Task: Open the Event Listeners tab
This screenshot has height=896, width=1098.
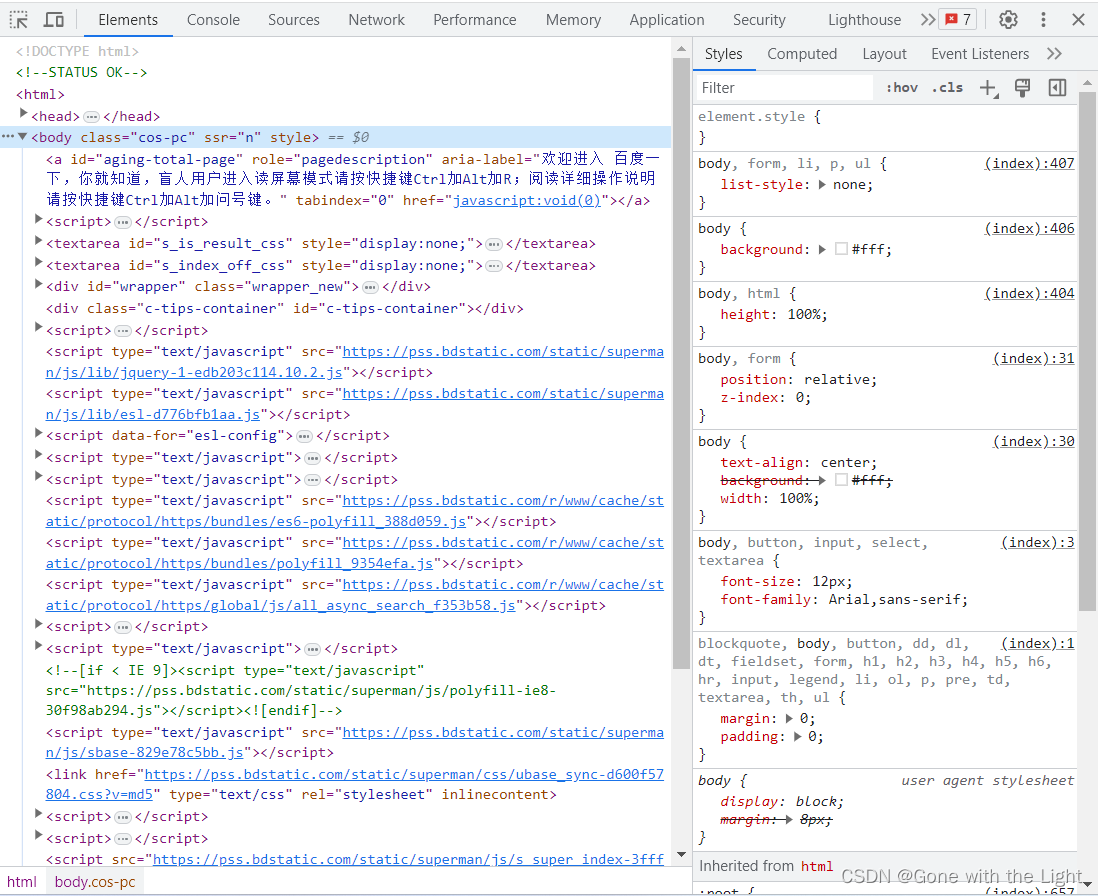Action: click(x=980, y=54)
